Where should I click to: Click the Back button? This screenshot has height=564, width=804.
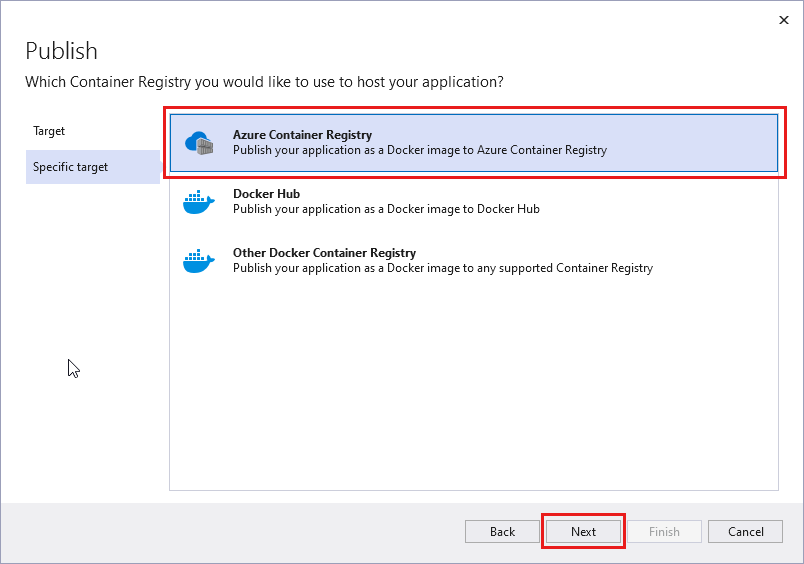tap(502, 532)
